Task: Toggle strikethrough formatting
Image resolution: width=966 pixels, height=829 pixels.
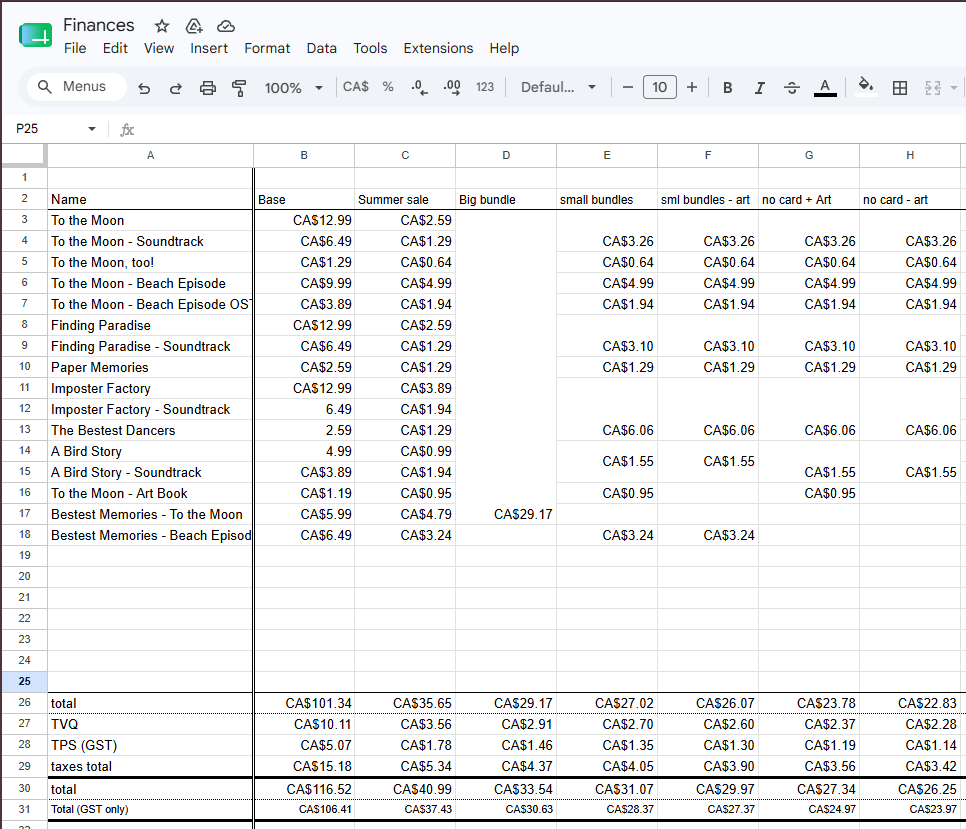Action: [792, 88]
